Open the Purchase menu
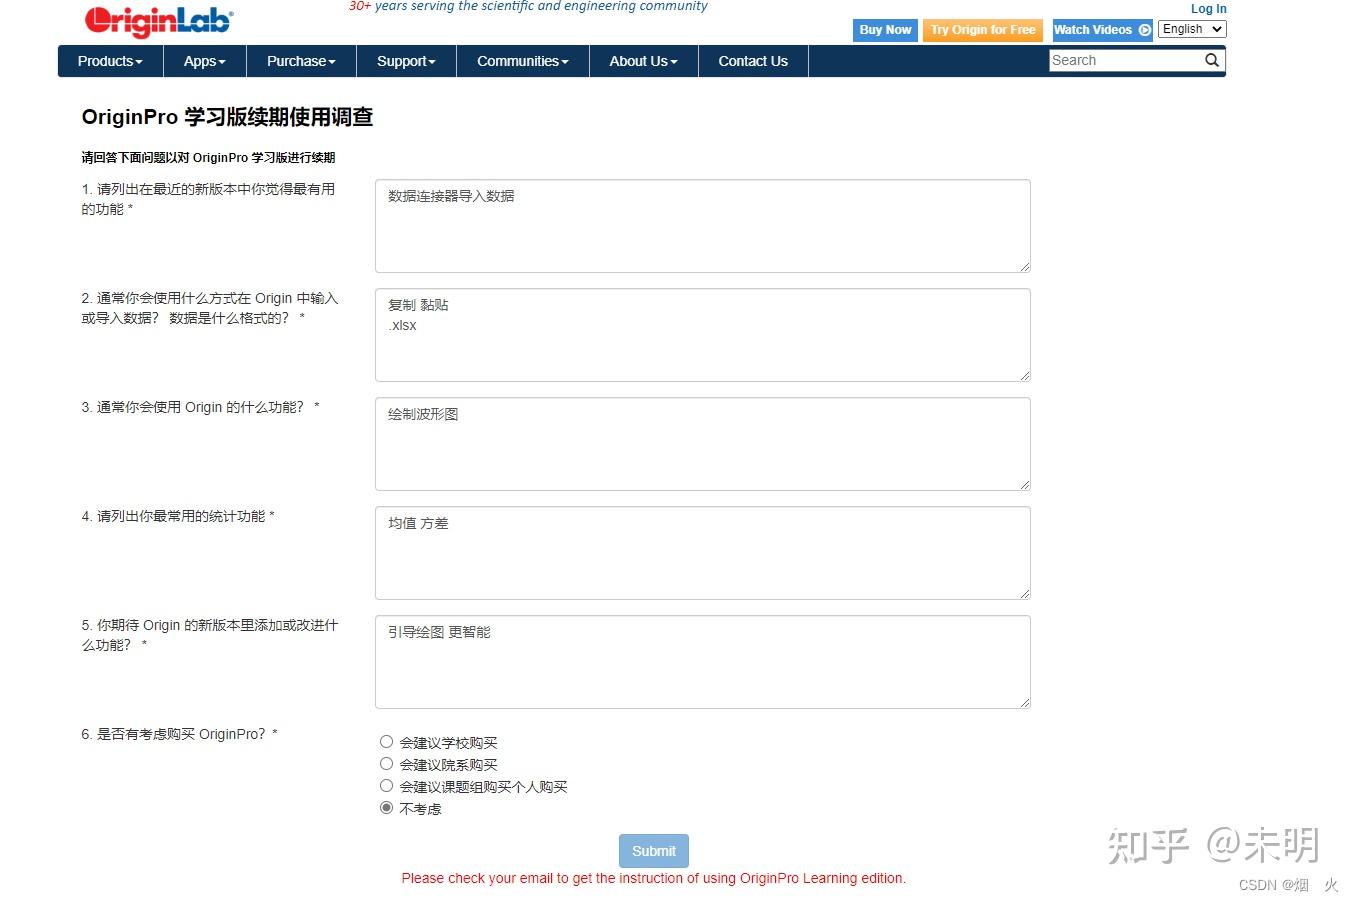Viewport: 1354px width, 901px height. pos(300,61)
